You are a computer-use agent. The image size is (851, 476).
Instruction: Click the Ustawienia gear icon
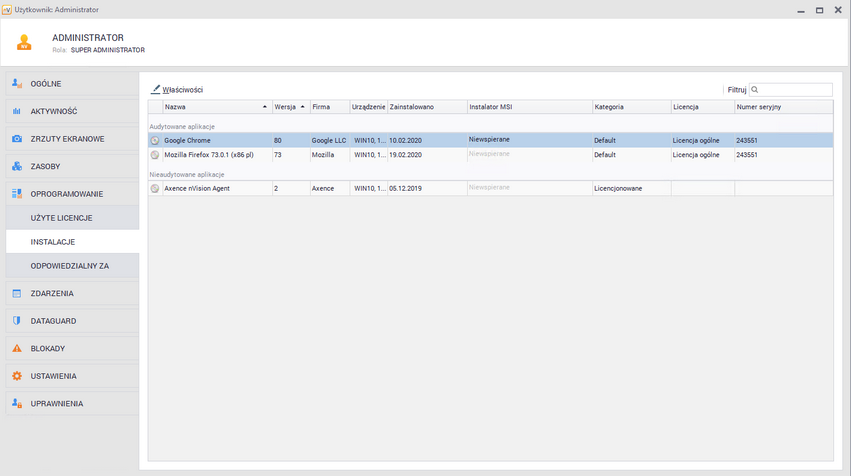tap(17, 376)
